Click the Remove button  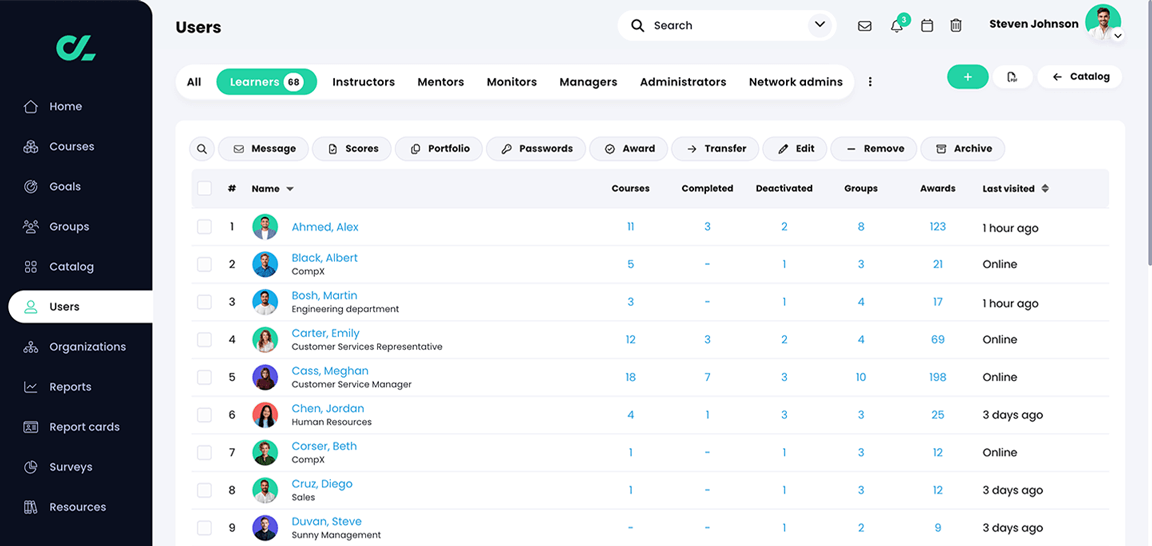[x=874, y=148]
